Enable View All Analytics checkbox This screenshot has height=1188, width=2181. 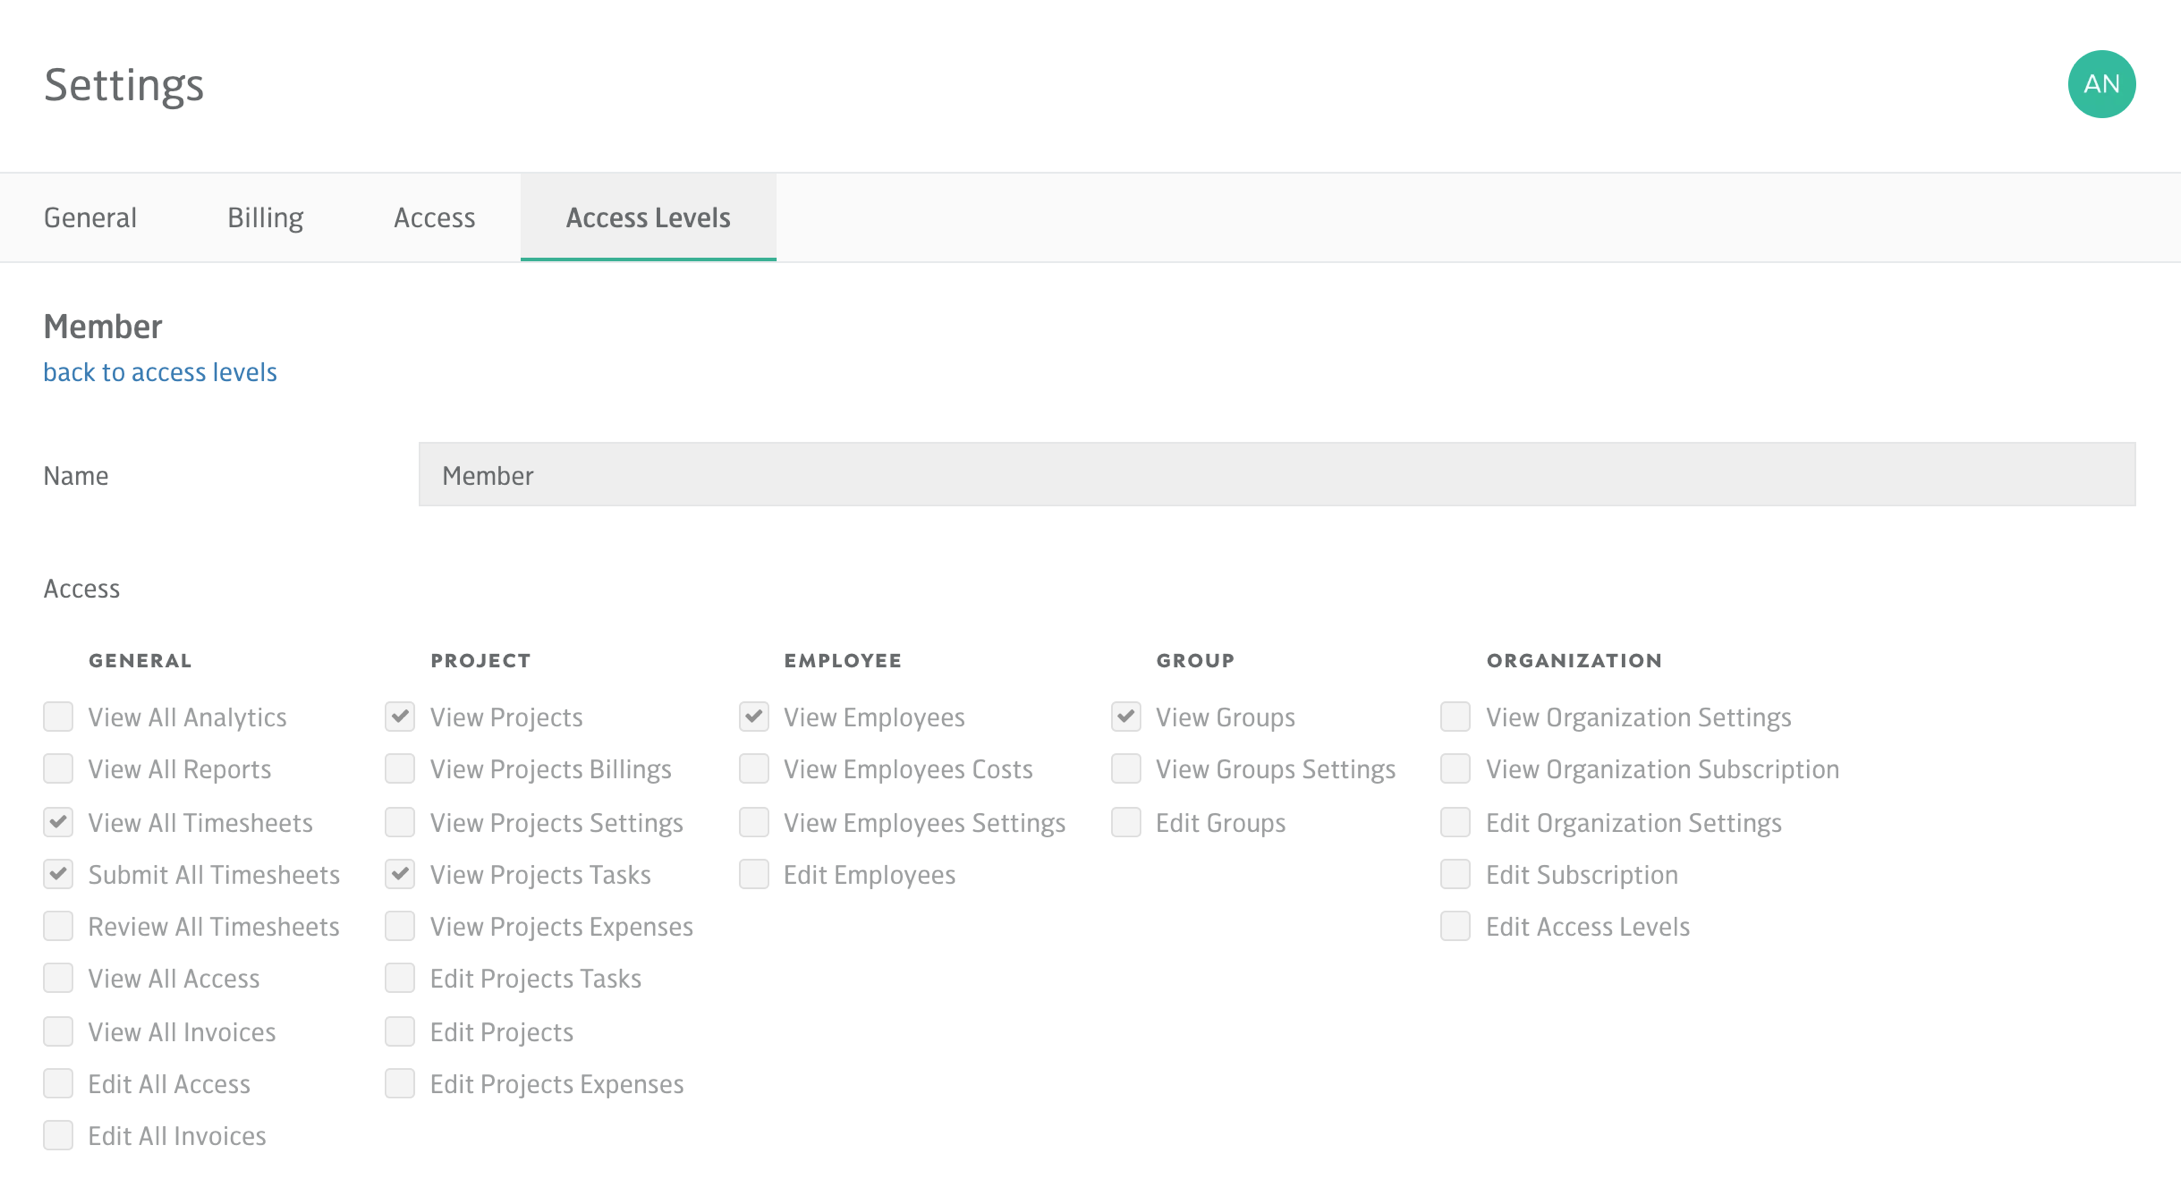(58, 716)
